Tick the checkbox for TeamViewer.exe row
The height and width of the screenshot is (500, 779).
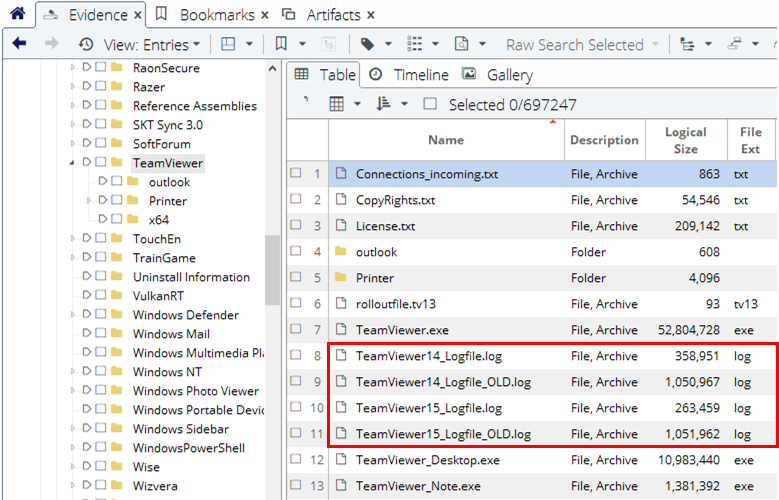(x=296, y=329)
